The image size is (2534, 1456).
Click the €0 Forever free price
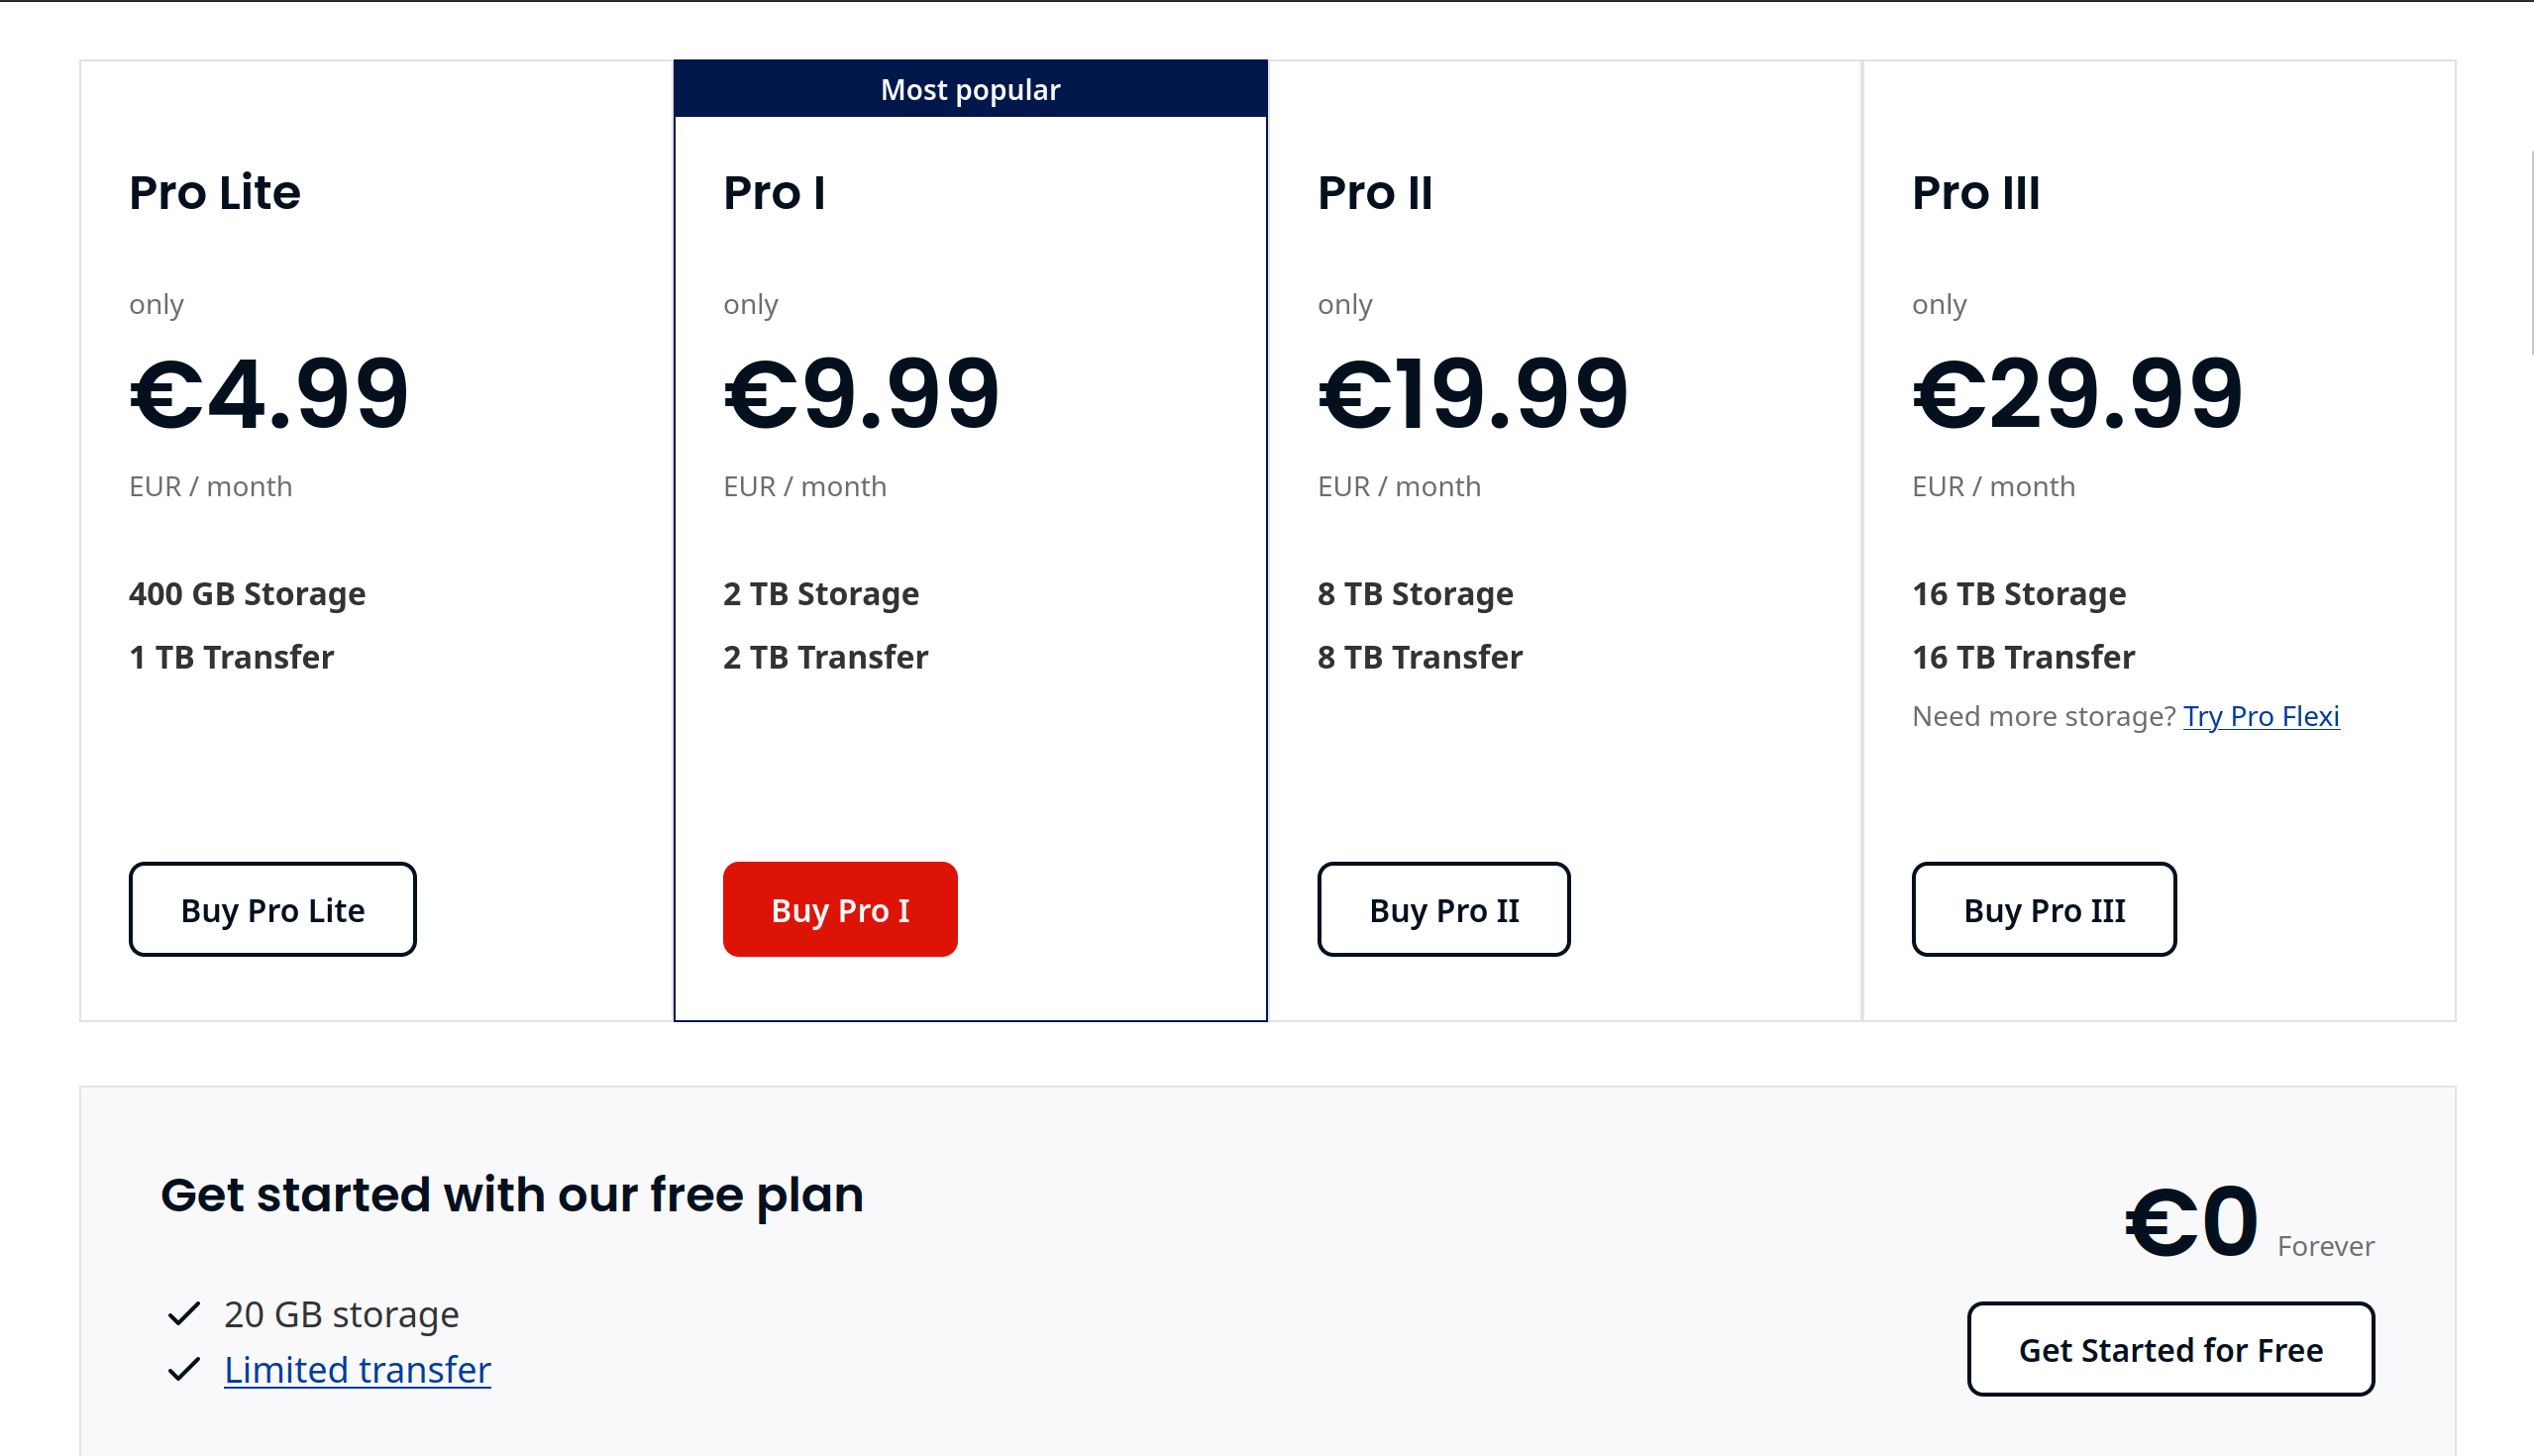pos(2248,1221)
